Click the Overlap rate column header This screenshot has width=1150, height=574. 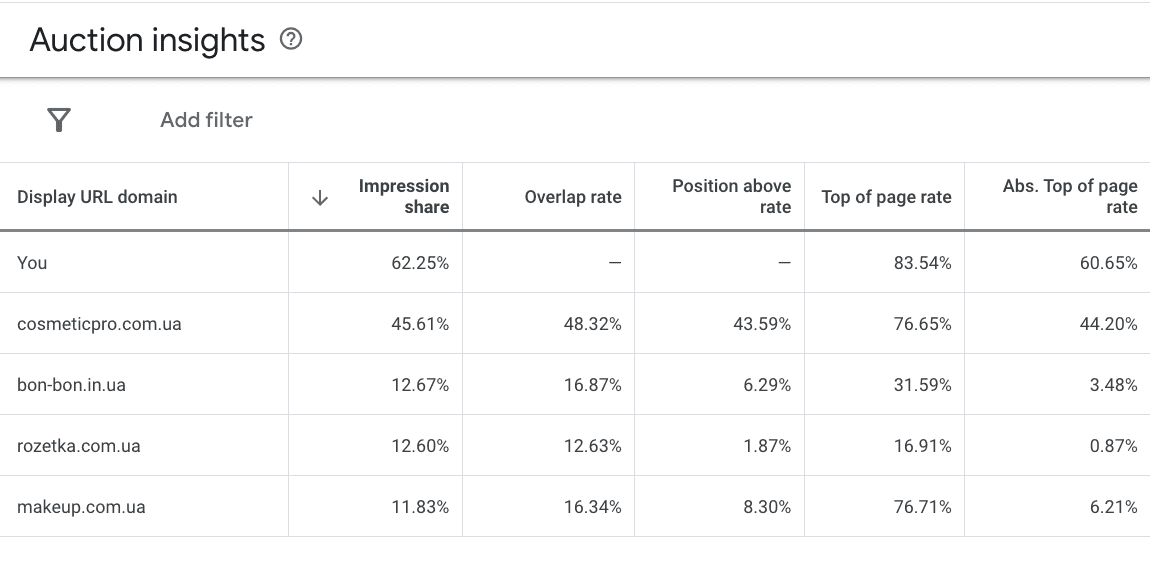pyautogui.click(x=572, y=197)
